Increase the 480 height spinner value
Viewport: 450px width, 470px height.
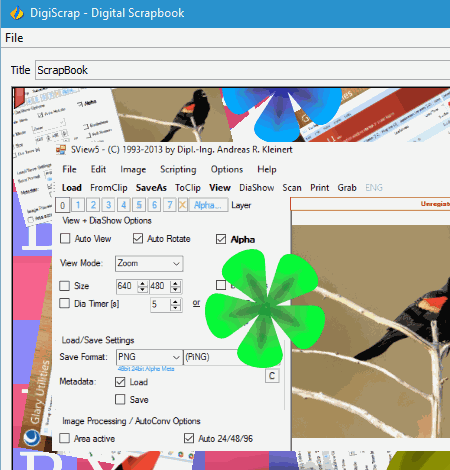tap(175, 284)
